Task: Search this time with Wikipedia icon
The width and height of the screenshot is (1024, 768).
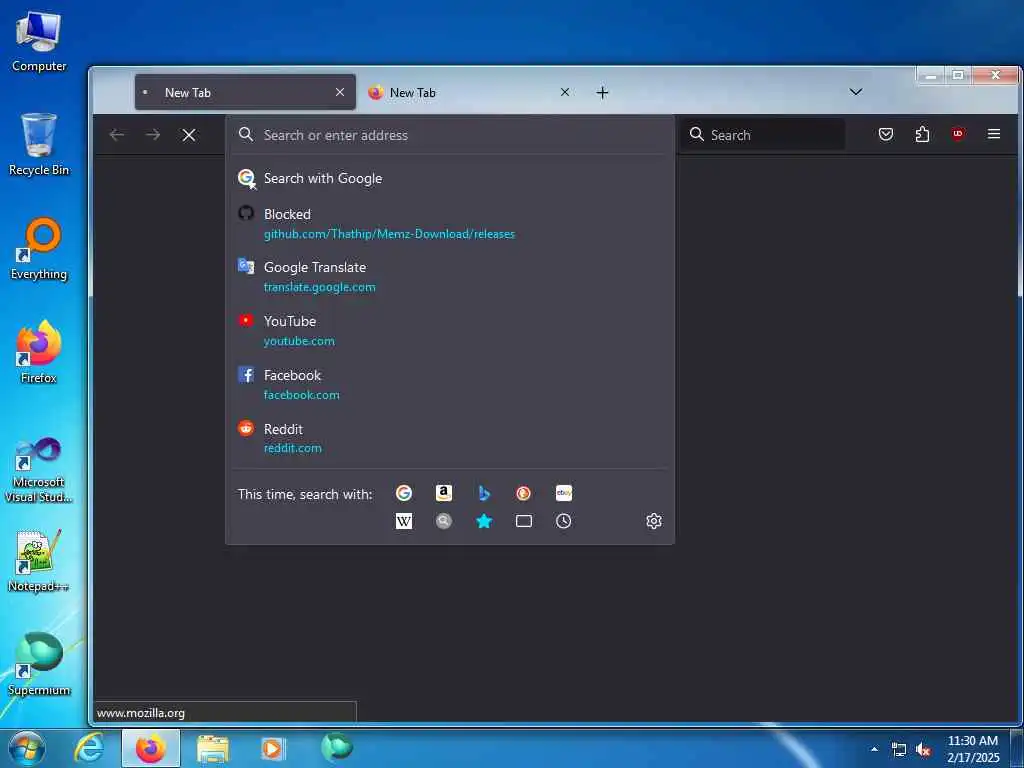Action: (x=404, y=521)
